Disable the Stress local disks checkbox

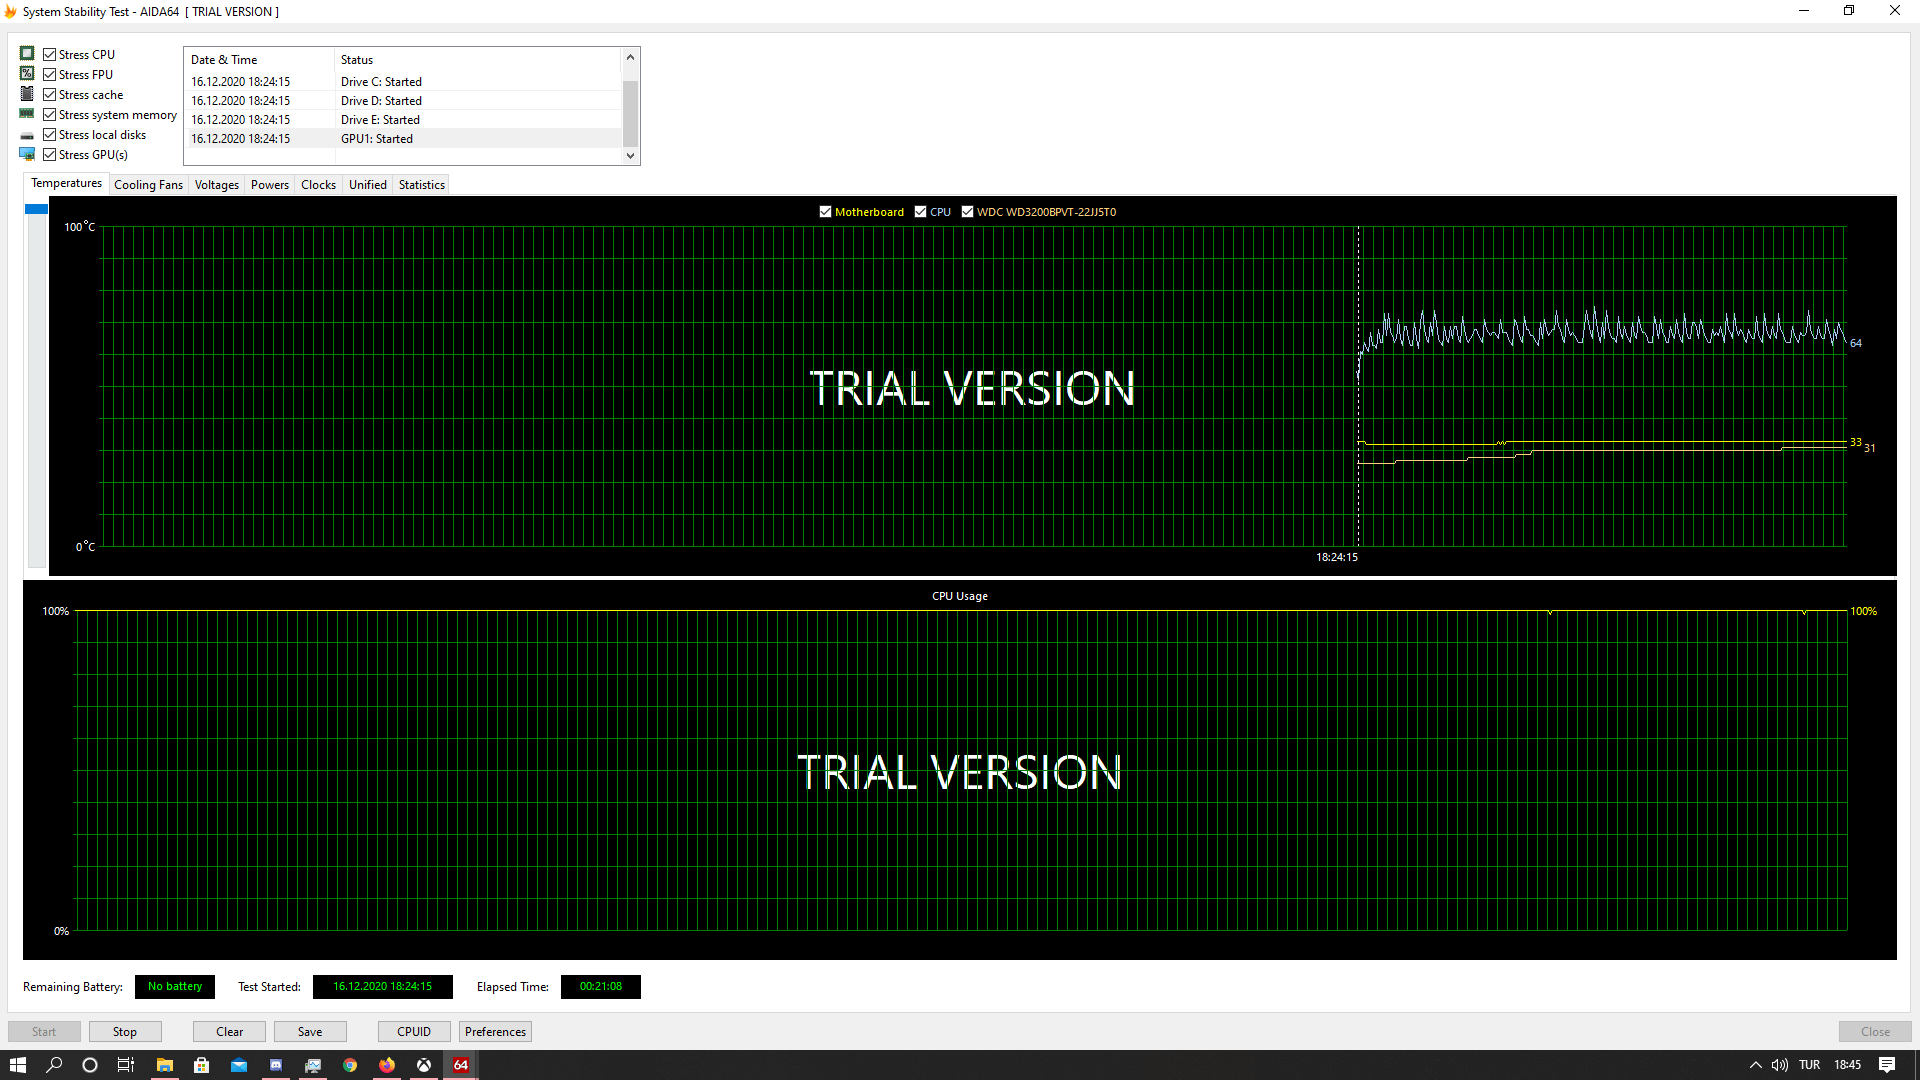click(49, 135)
